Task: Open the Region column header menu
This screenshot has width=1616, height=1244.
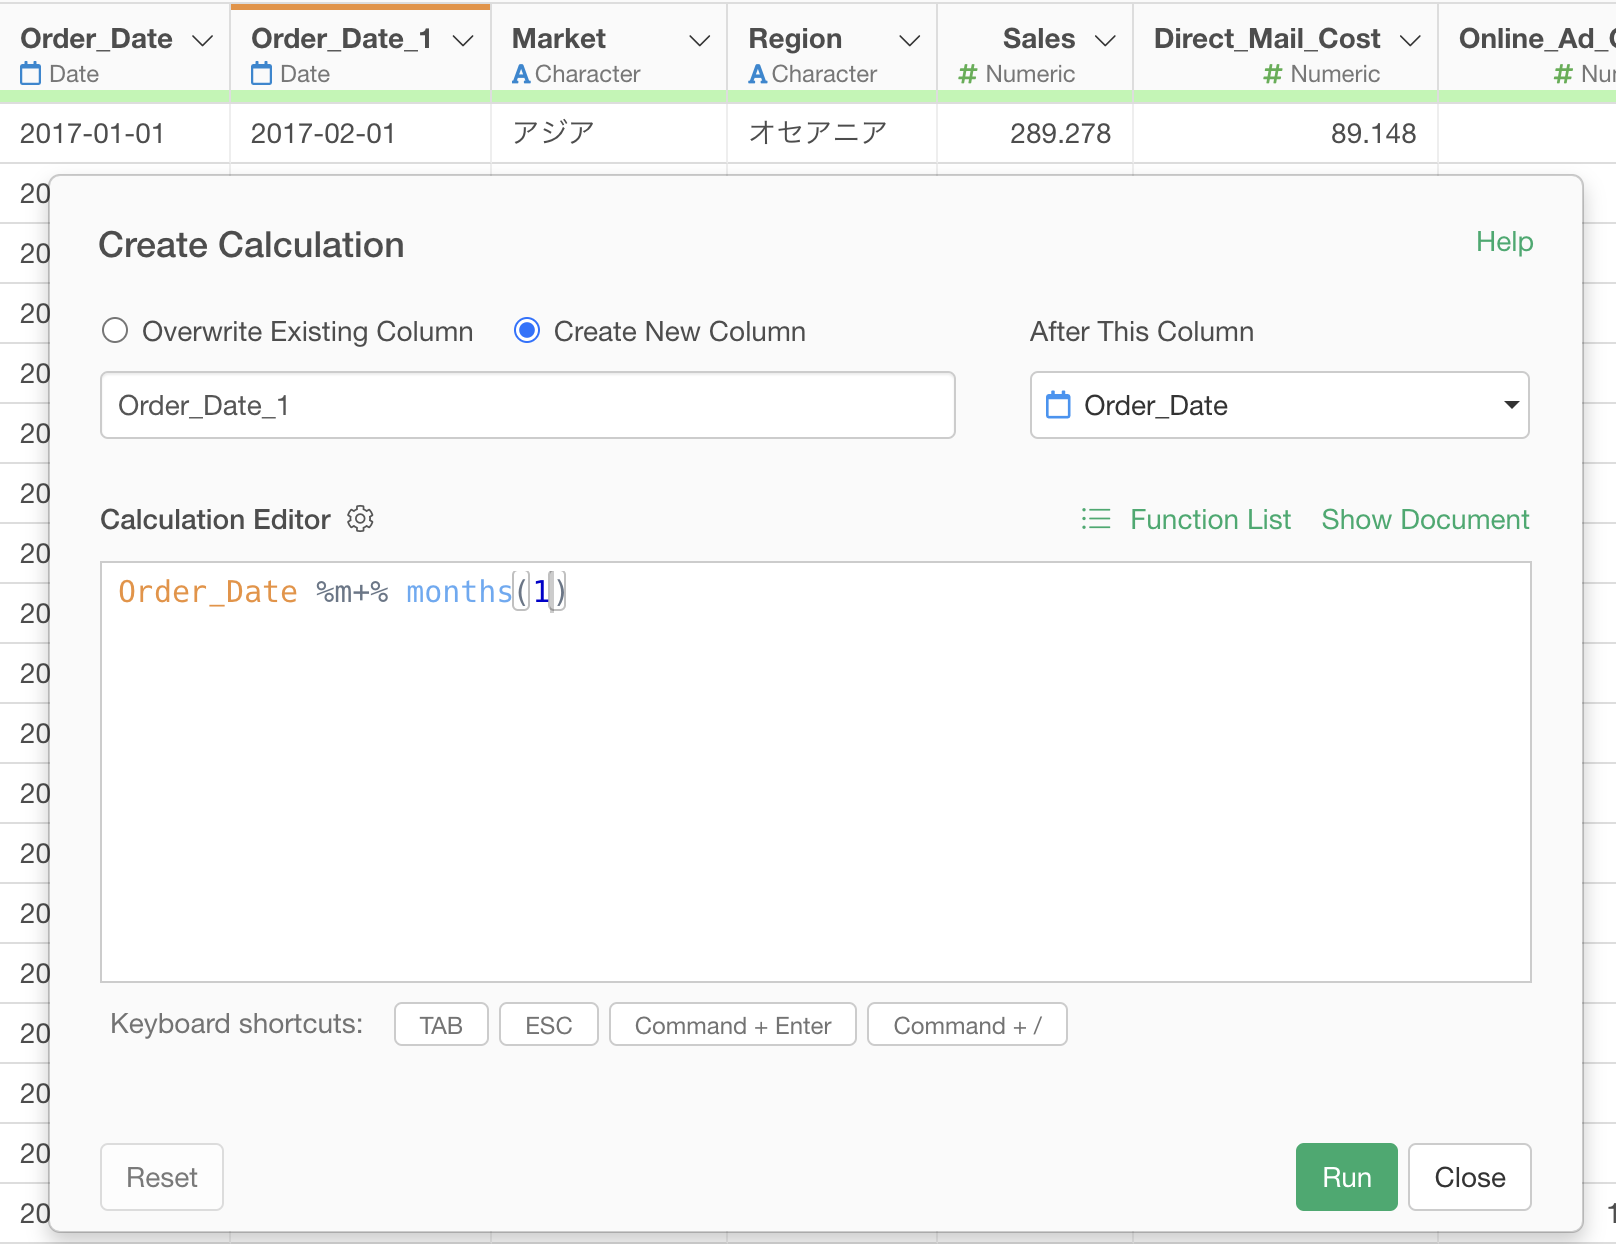Action: pyautogui.click(x=909, y=40)
